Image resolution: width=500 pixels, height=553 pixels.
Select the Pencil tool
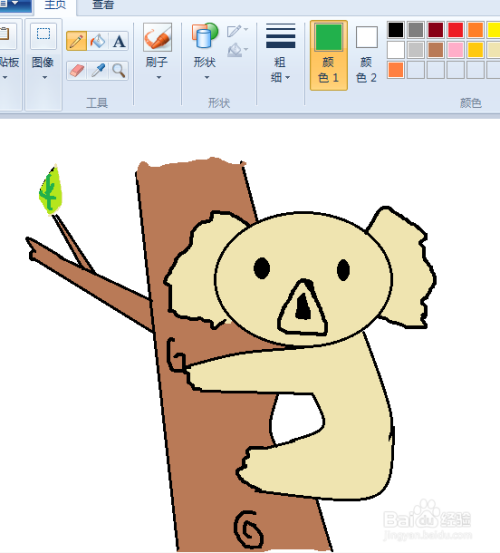click(77, 41)
